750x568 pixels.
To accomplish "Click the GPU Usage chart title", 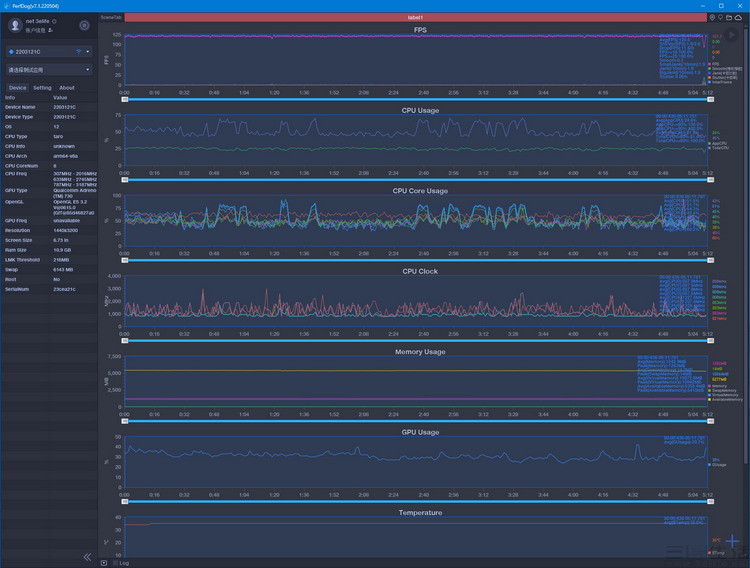I will pos(420,432).
